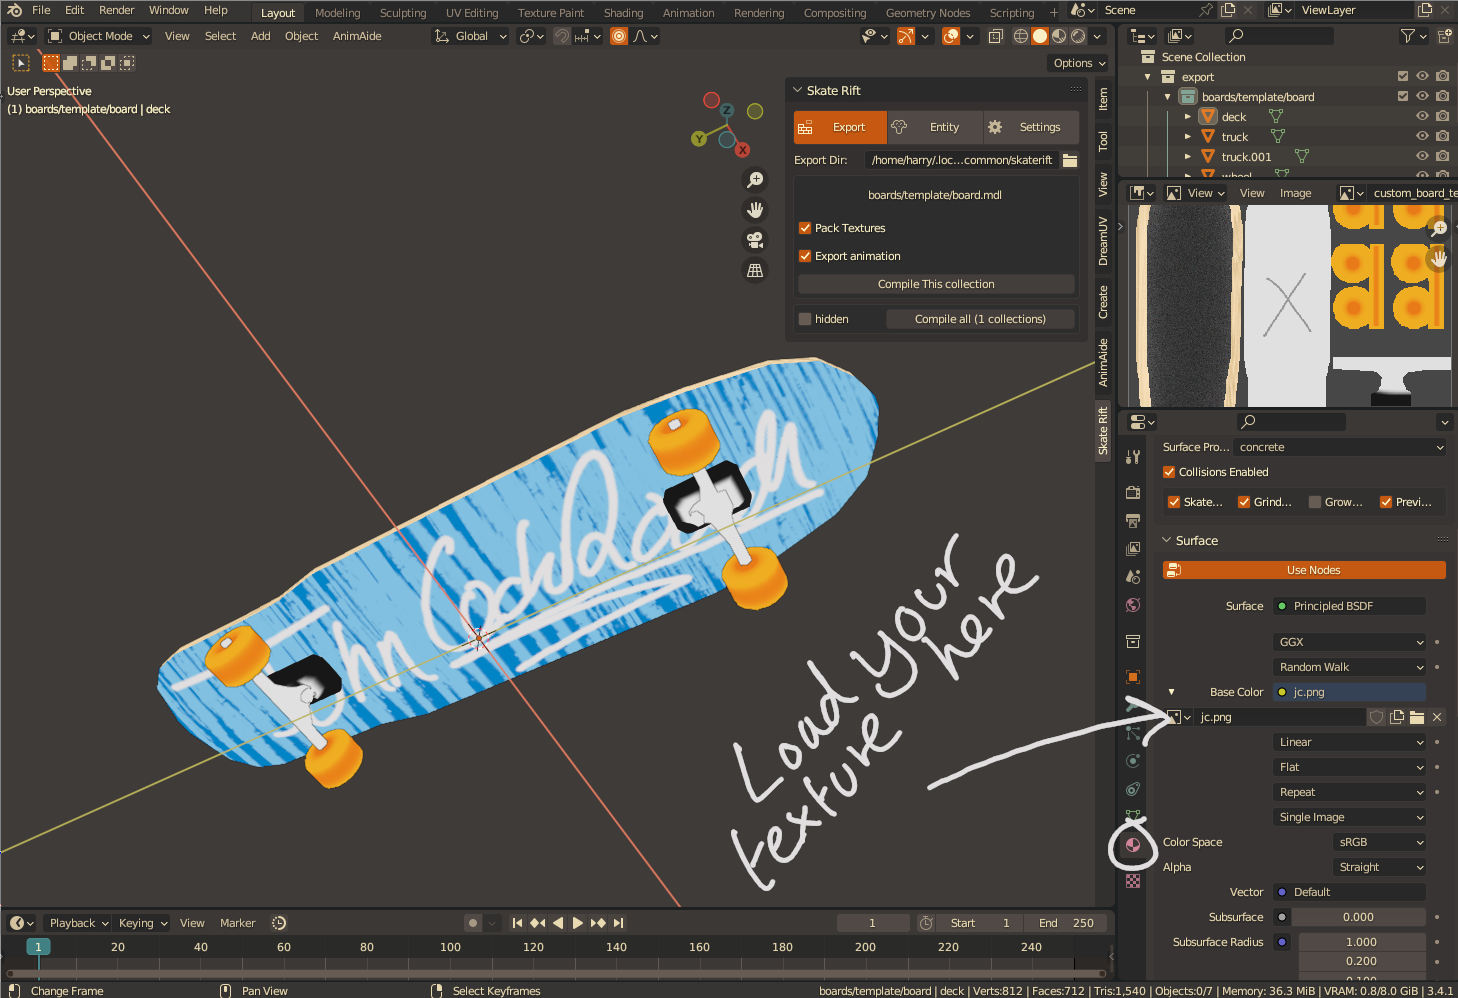Open the Physics properties tab icon
The width and height of the screenshot is (1458, 998).
(x=1133, y=761)
